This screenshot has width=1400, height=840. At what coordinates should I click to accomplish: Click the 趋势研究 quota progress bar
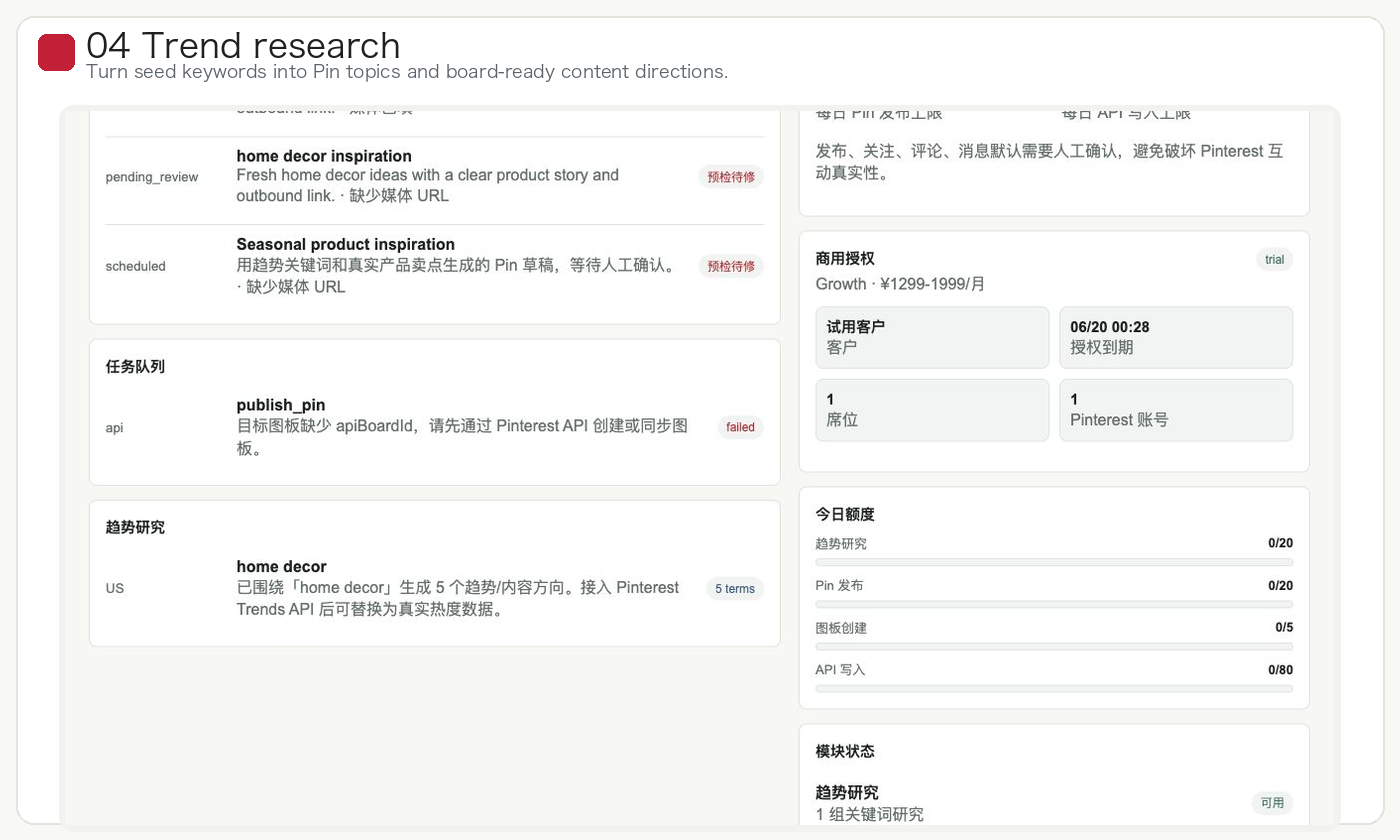(1055, 562)
